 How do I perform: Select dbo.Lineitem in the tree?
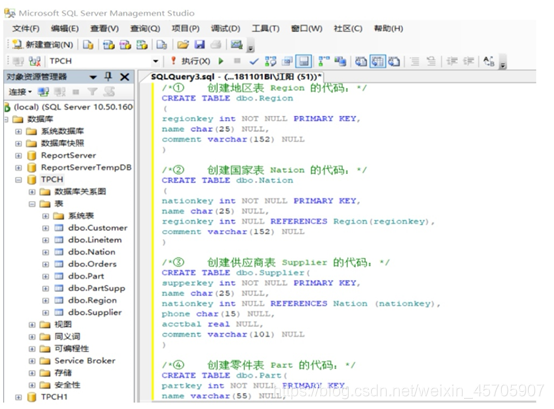(x=95, y=240)
